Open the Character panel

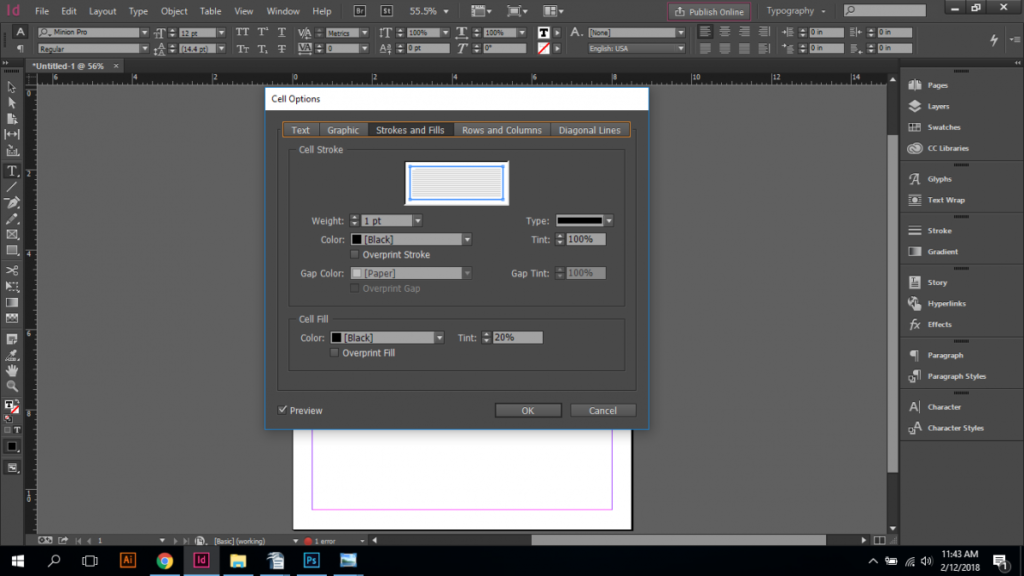[944, 407]
